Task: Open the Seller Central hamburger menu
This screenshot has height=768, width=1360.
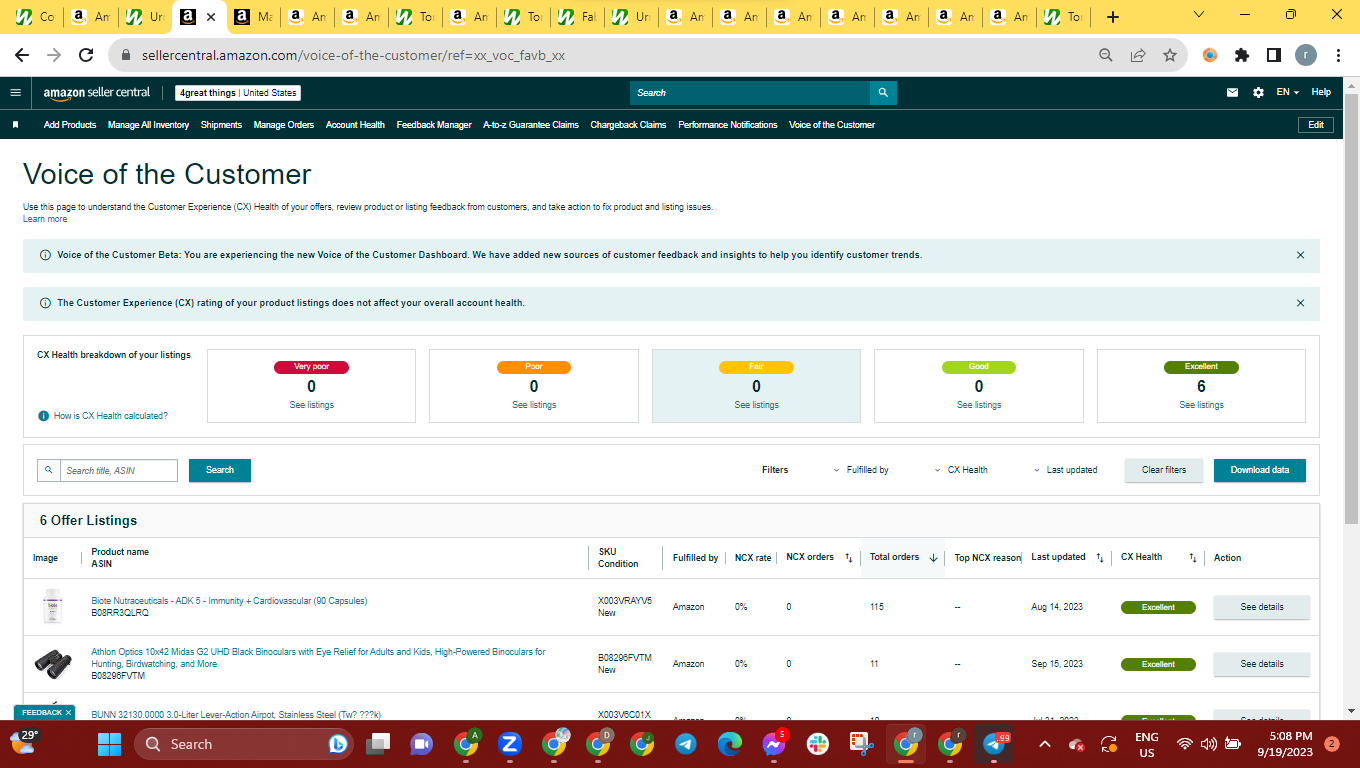Action: tap(15, 92)
